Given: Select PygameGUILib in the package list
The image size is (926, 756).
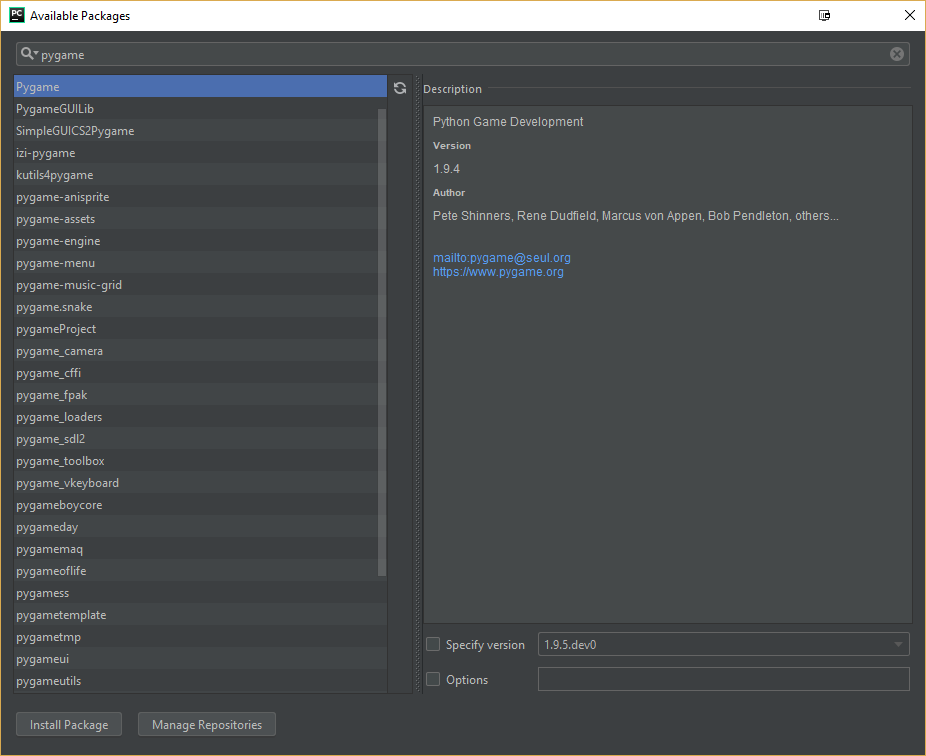Looking at the screenshot, I should (x=55, y=109).
